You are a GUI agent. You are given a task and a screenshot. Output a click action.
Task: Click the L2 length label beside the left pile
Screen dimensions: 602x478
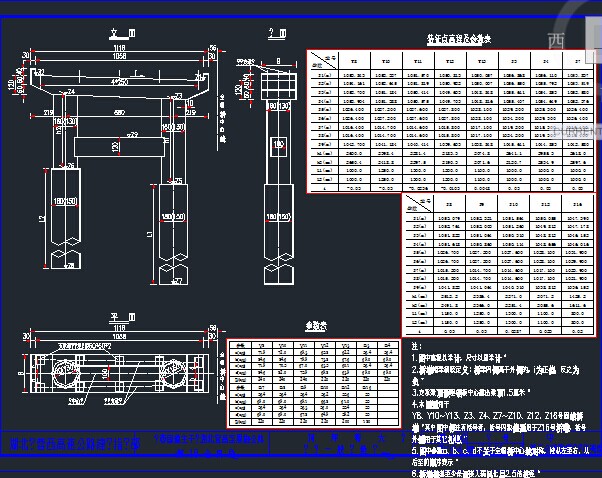pyautogui.click(x=42, y=218)
